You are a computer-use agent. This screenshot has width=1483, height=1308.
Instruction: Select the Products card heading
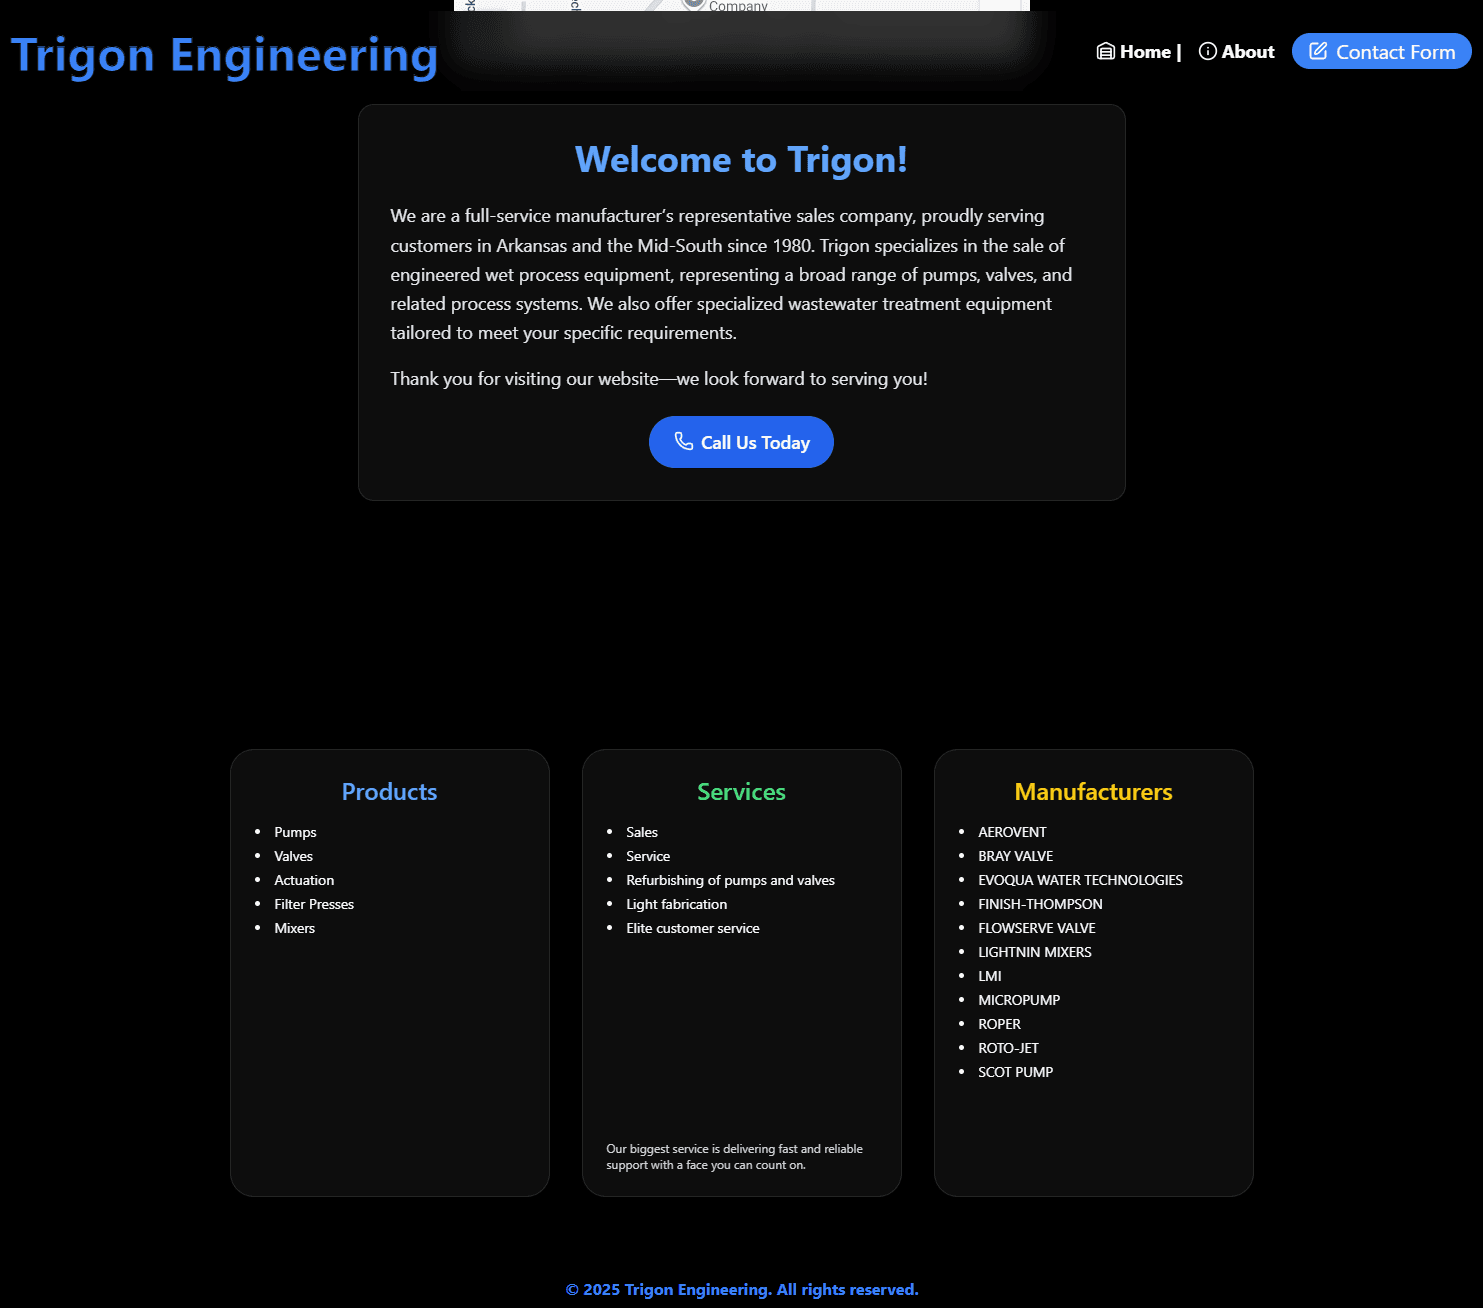click(389, 792)
